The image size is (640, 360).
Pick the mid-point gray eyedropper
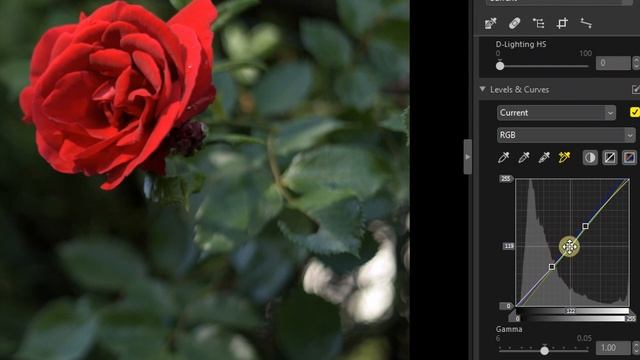[x=524, y=158]
